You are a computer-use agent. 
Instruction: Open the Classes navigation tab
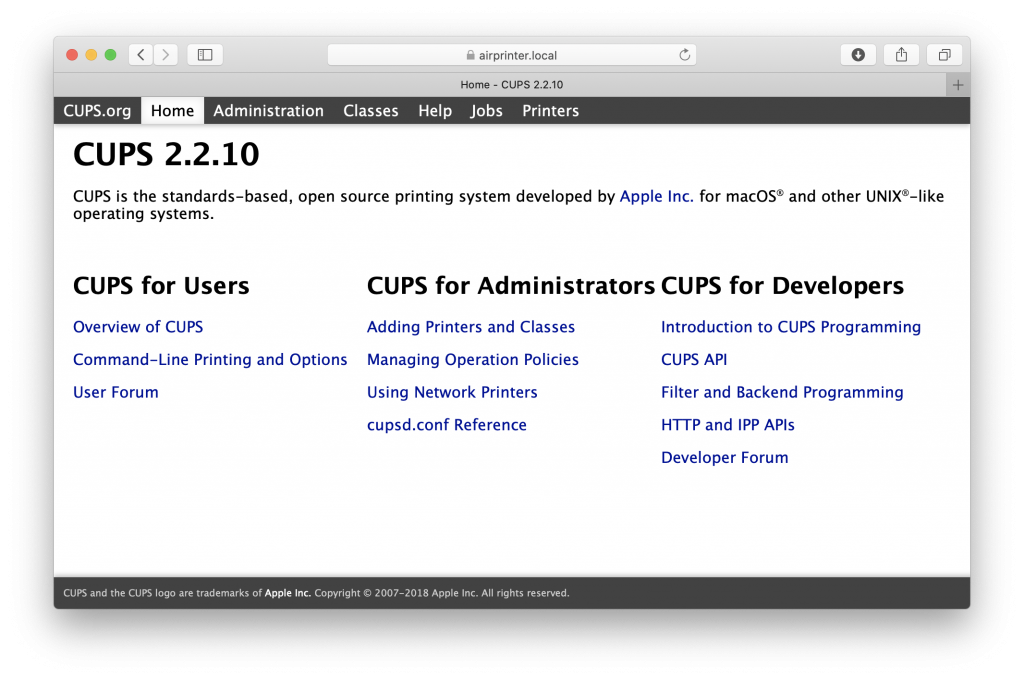coord(371,110)
